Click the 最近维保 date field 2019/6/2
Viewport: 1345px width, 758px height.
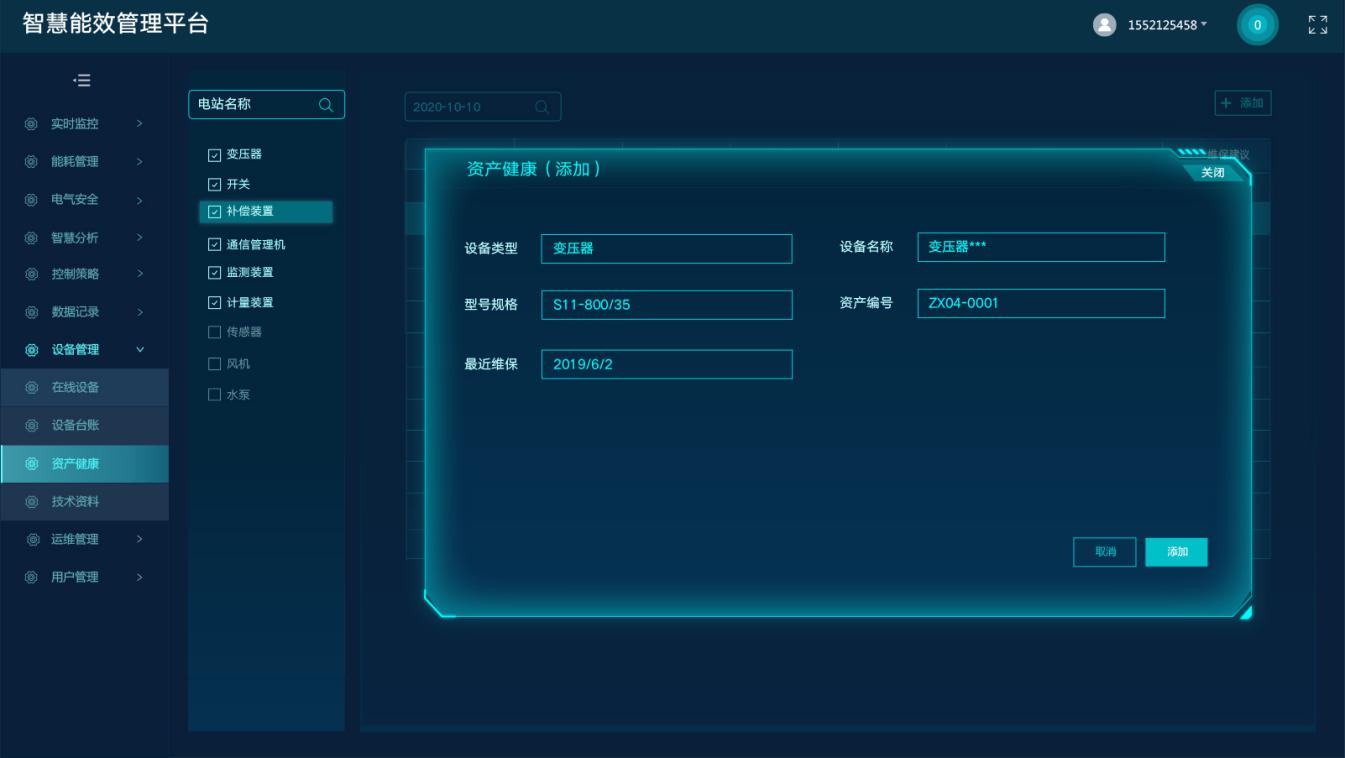[x=667, y=364]
